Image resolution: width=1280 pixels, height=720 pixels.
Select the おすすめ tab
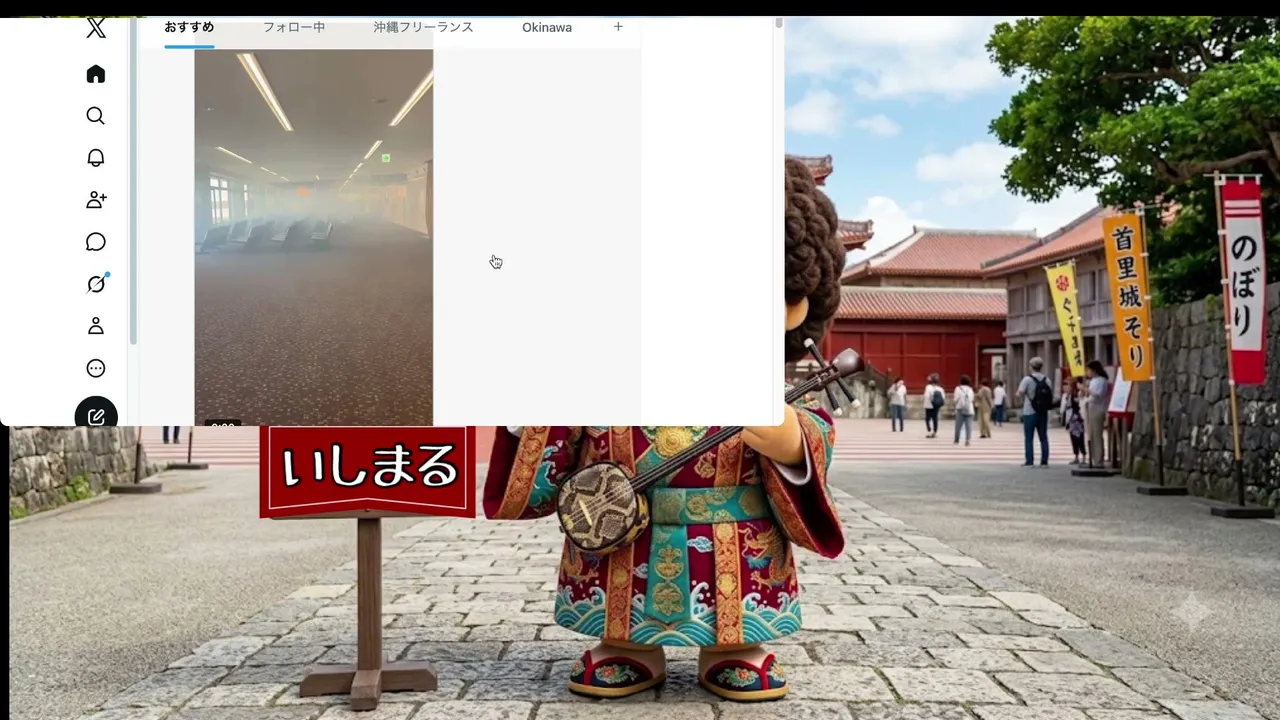[189, 28]
